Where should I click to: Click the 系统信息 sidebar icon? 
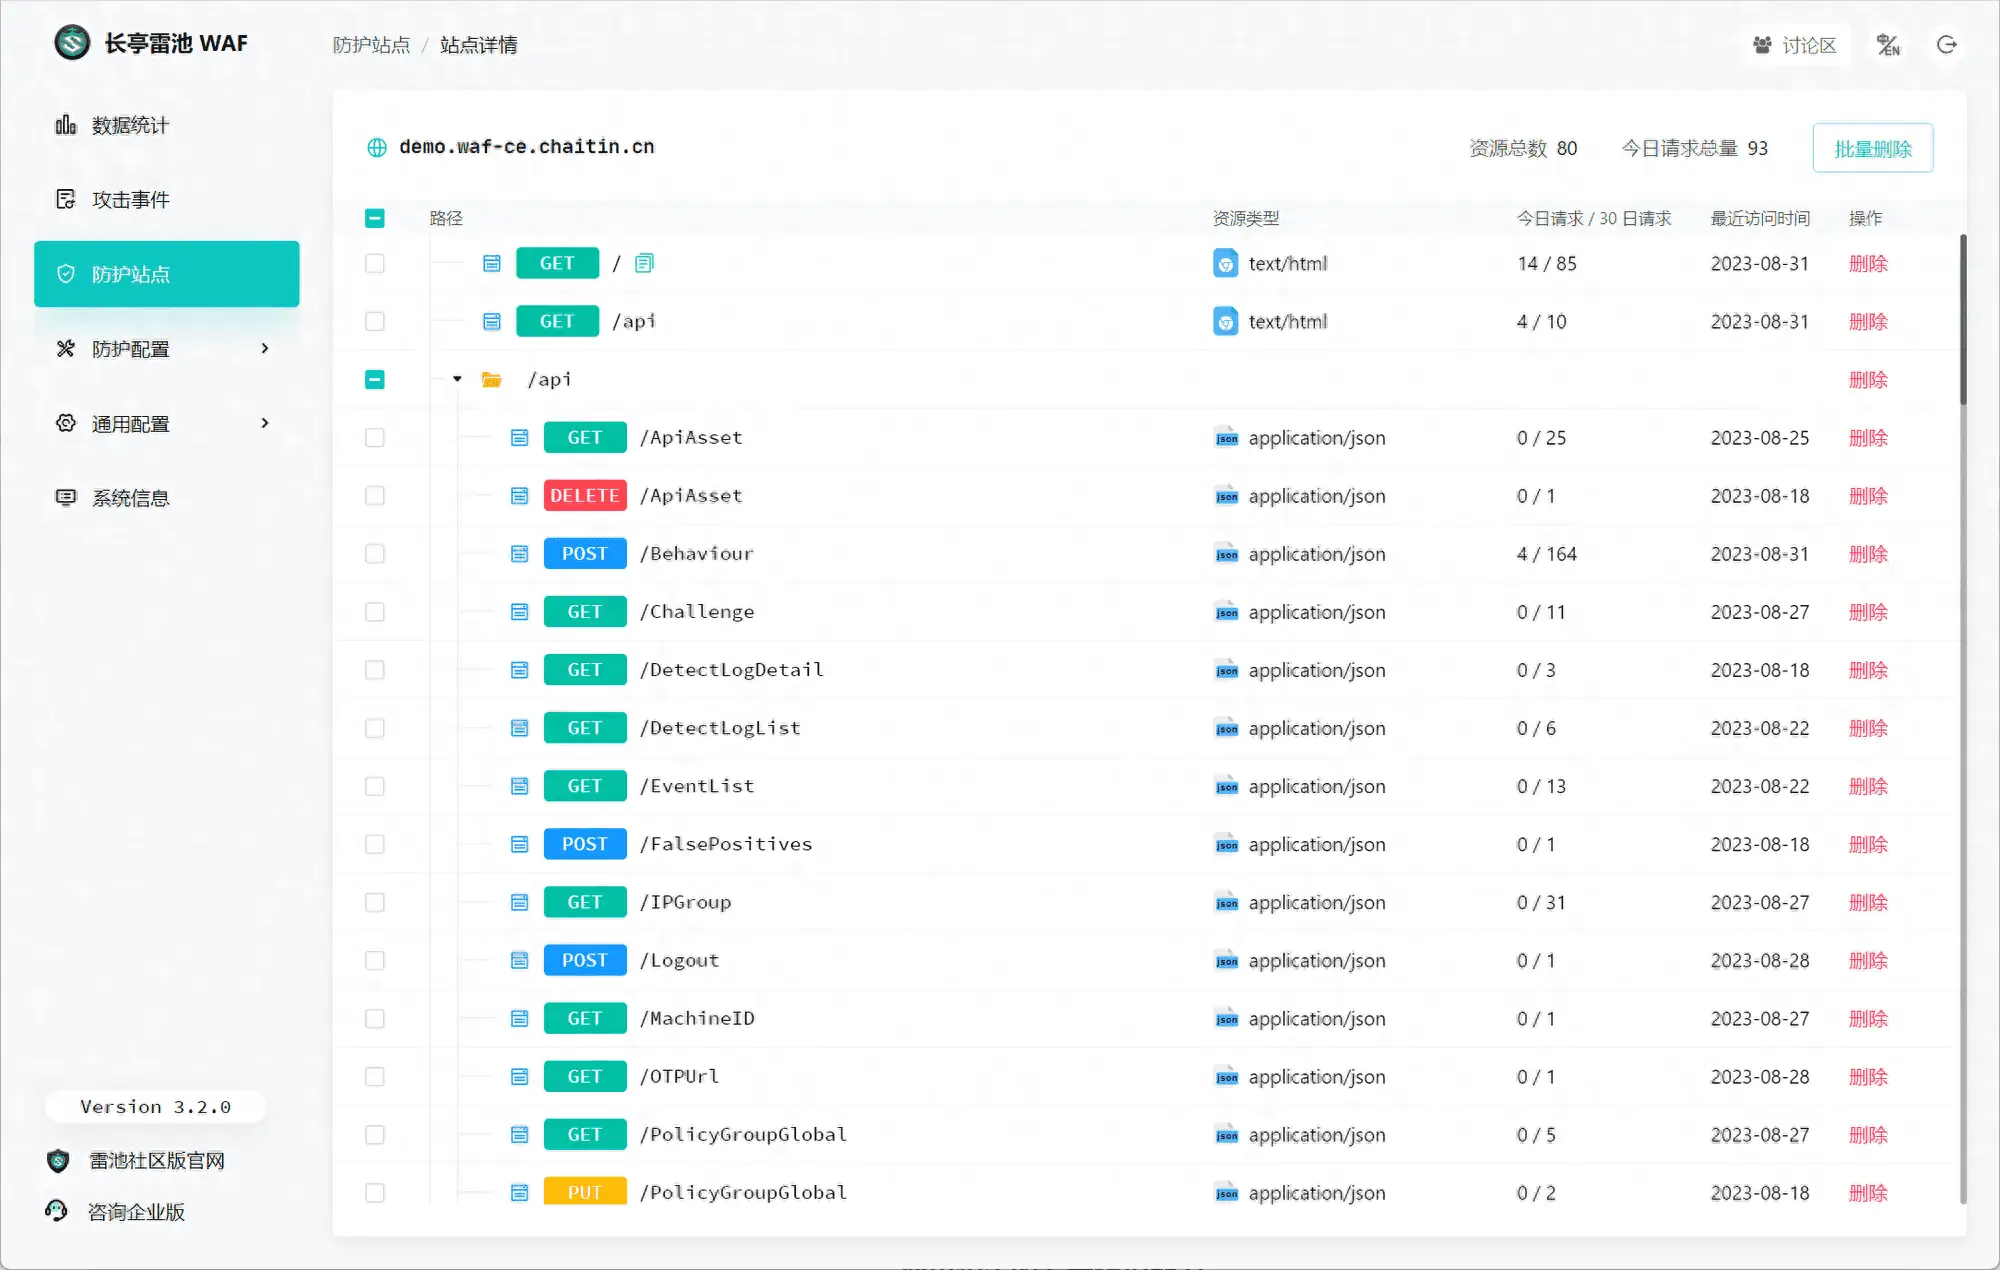tap(66, 497)
